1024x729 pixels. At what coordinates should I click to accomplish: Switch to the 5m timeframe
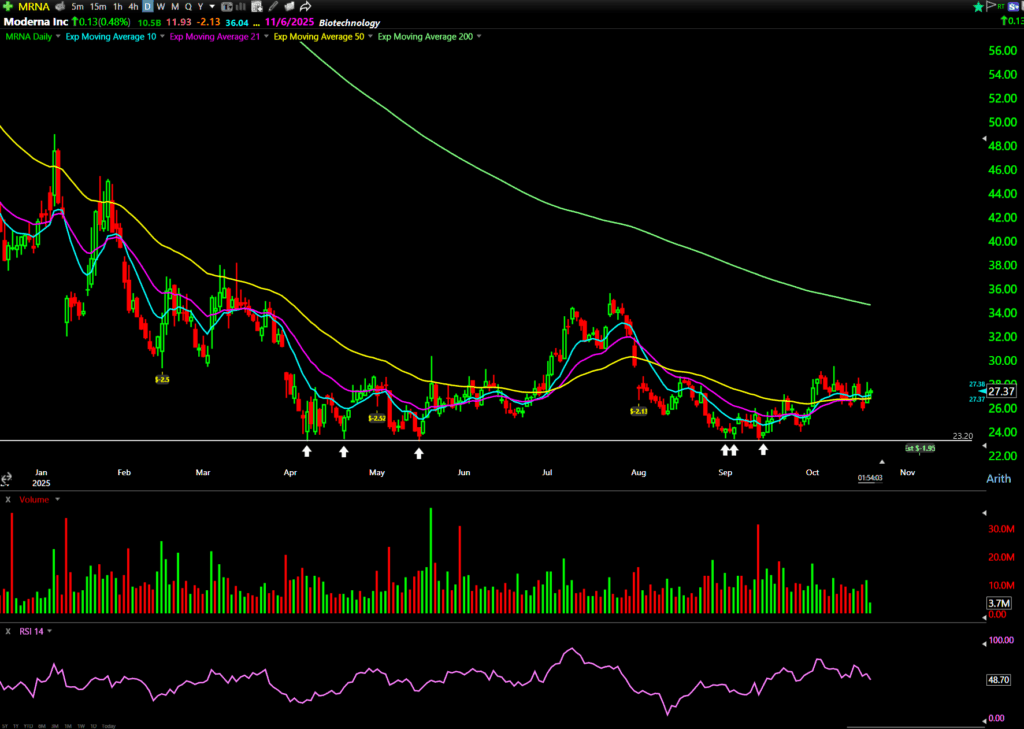77,6
